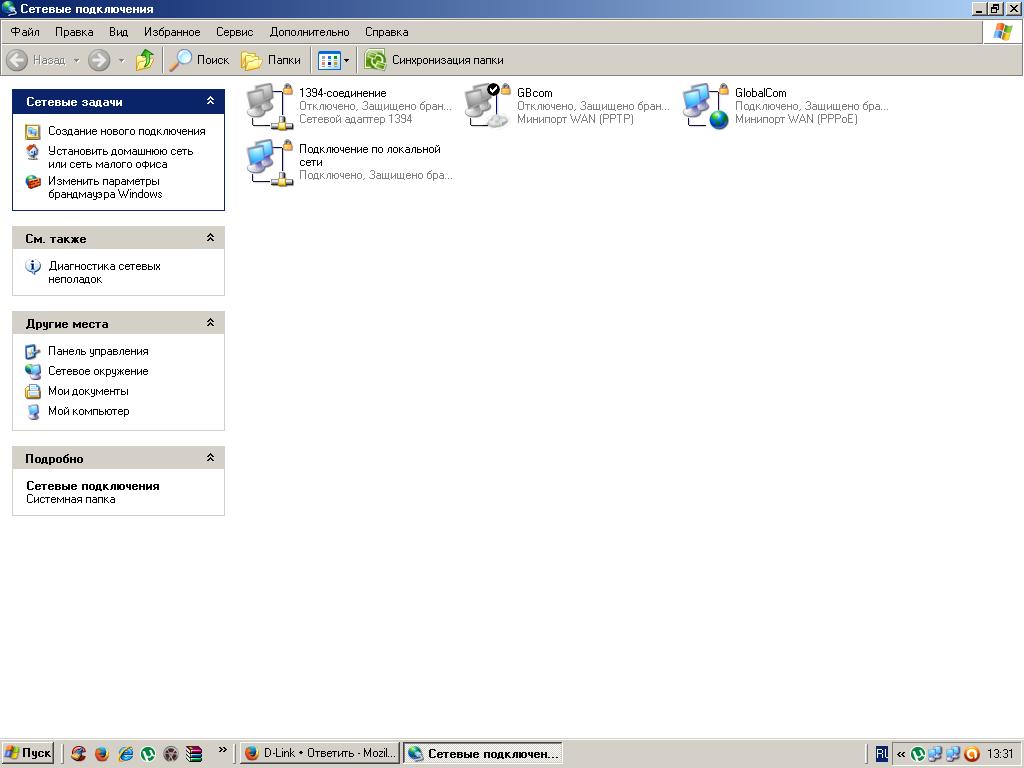Image resolution: width=1024 pixels, height=768 pixels.
Task: Click the new connection wizard icon
Action: pyautogui.click(x=33, y=132)
